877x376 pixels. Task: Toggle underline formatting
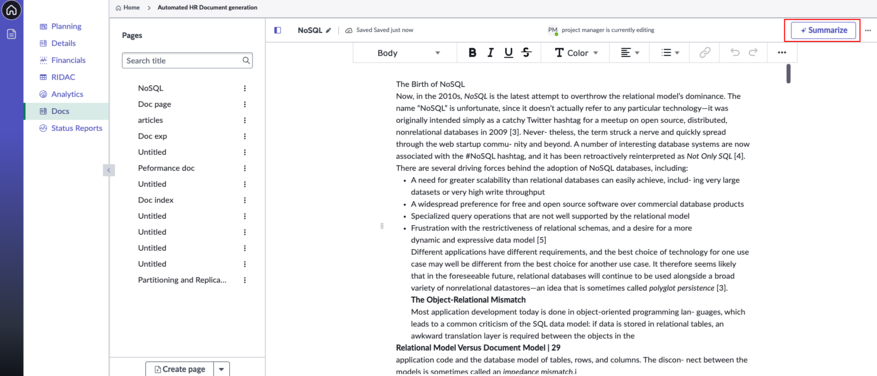(x=508, y=53)
